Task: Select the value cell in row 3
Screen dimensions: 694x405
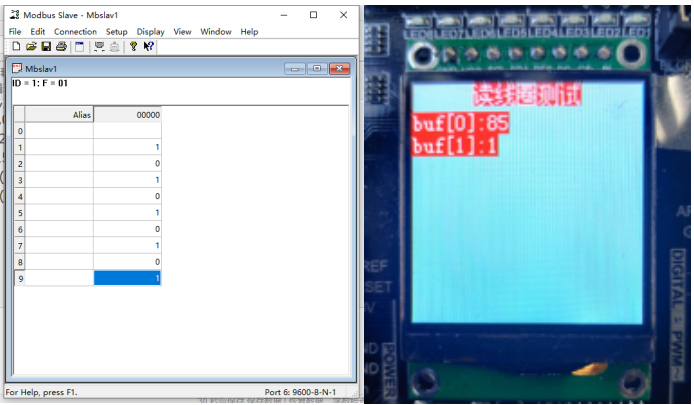Action: [127, 180]
